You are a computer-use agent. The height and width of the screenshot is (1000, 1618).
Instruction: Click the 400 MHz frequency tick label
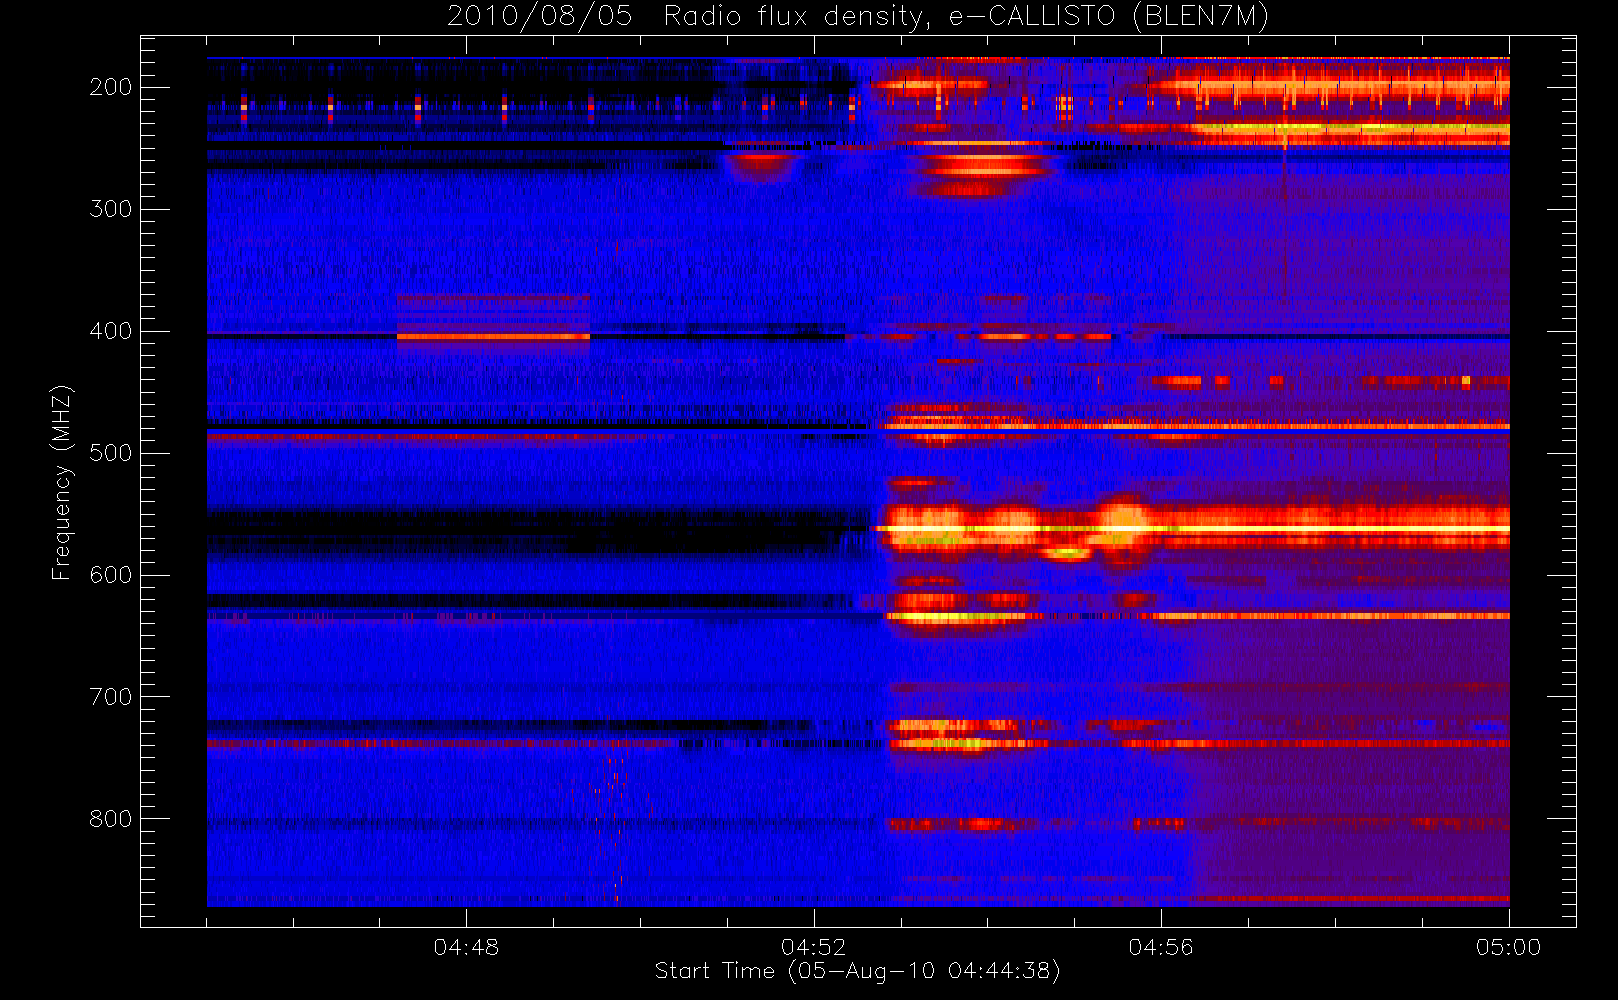coord(110,331)
